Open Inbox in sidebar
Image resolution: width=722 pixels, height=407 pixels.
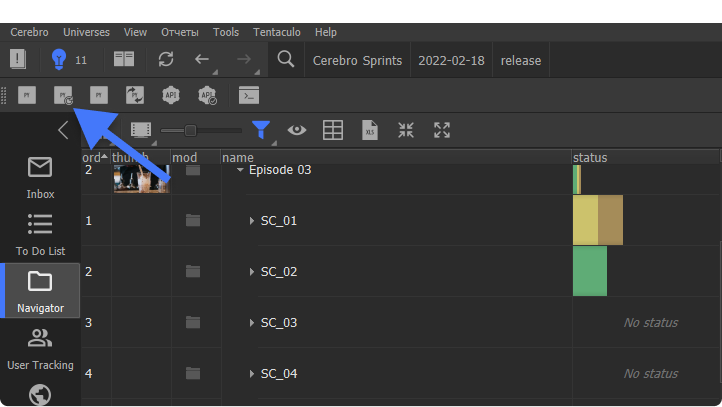(x=40, y=178)
